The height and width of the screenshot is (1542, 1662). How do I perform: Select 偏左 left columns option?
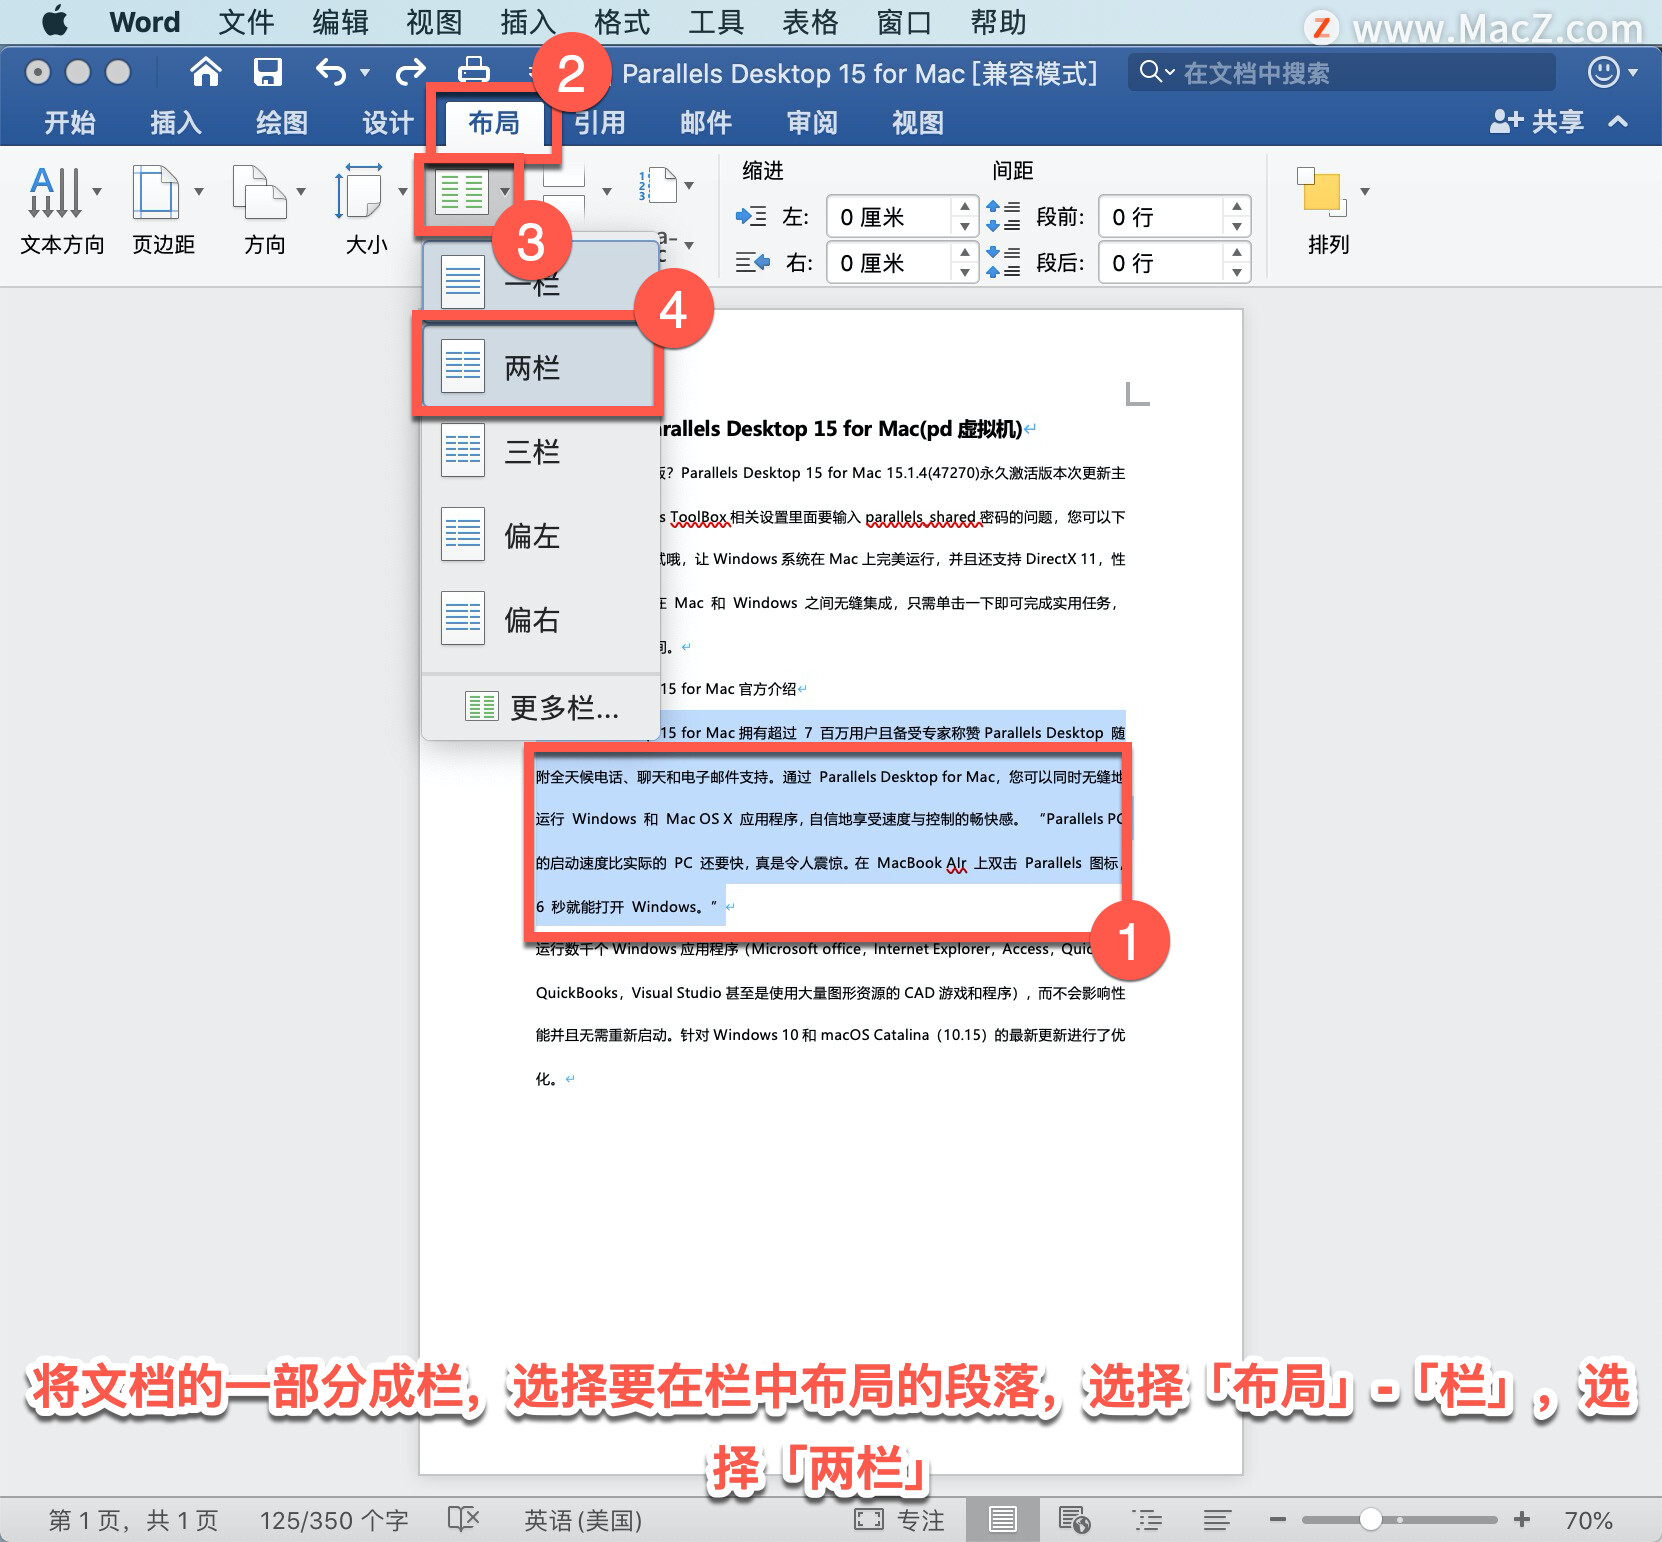(540, 535)
